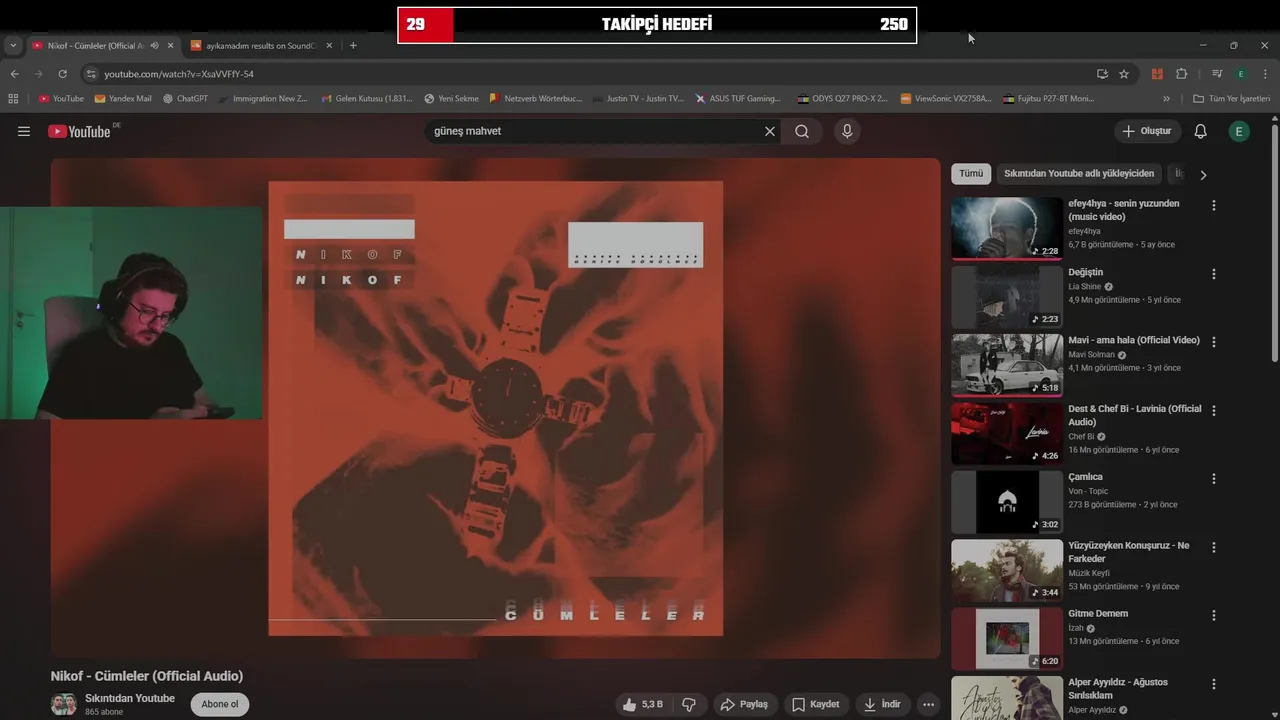Open options for efey4hya video

[x=1214, y=205]
